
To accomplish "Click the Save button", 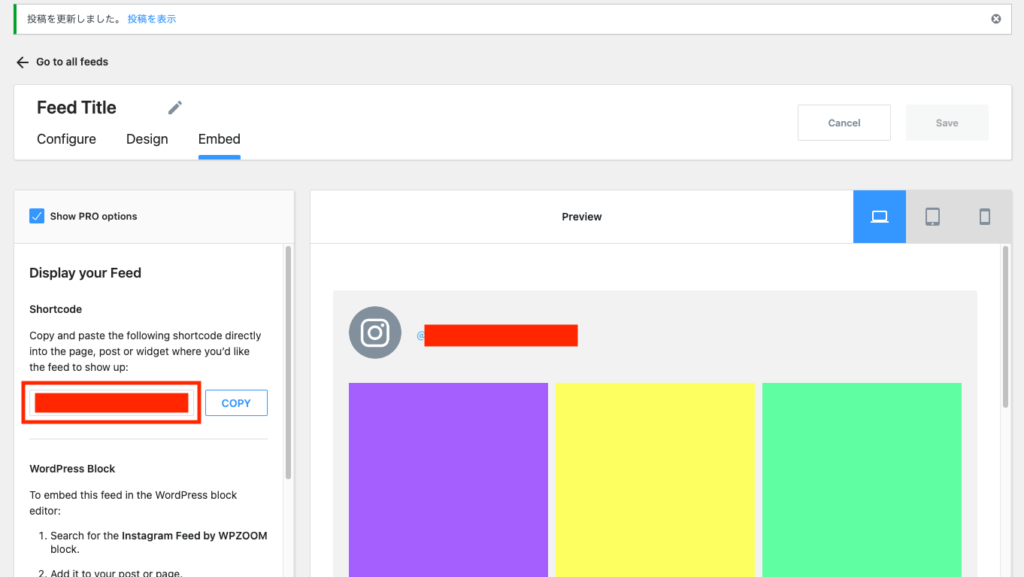I will [946, 123].
